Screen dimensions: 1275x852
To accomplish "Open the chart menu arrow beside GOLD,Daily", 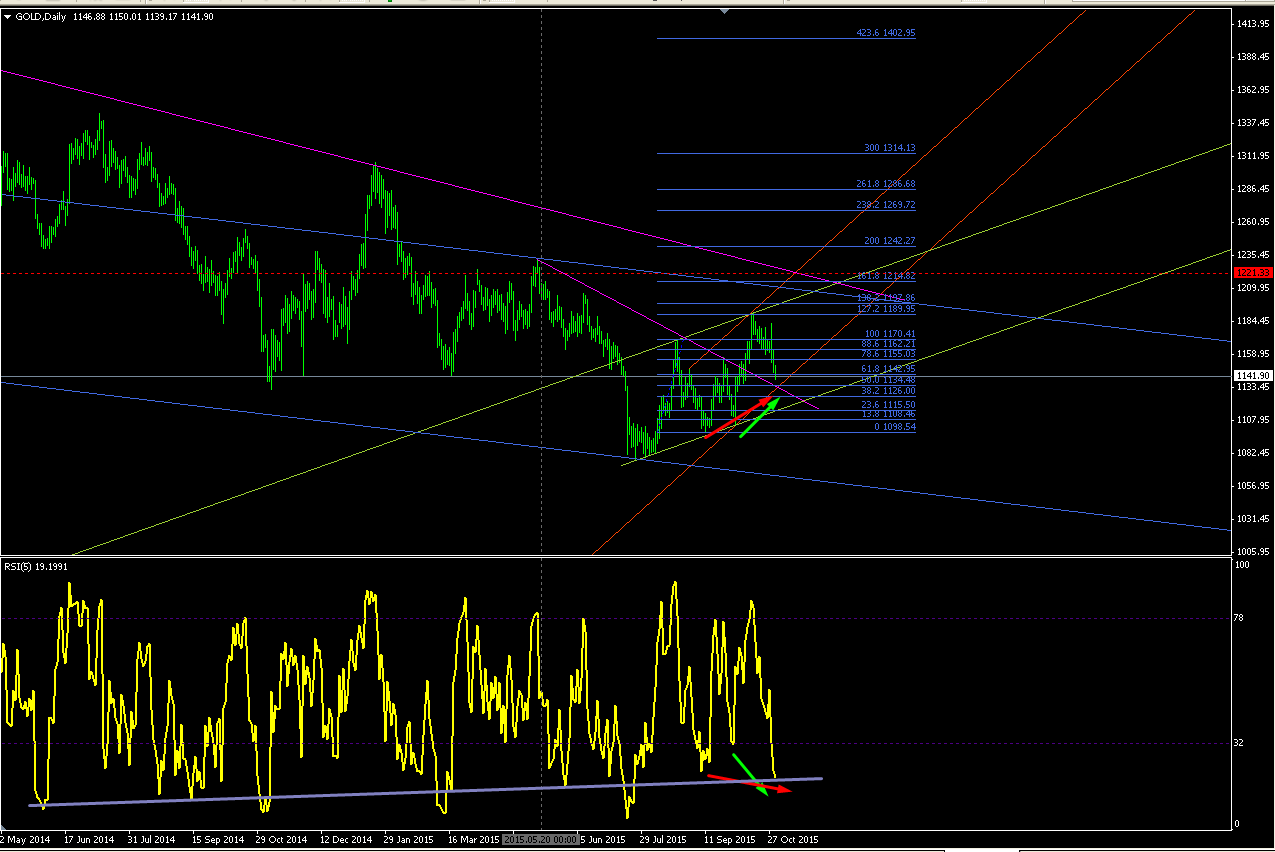I will tap(7, 17).
